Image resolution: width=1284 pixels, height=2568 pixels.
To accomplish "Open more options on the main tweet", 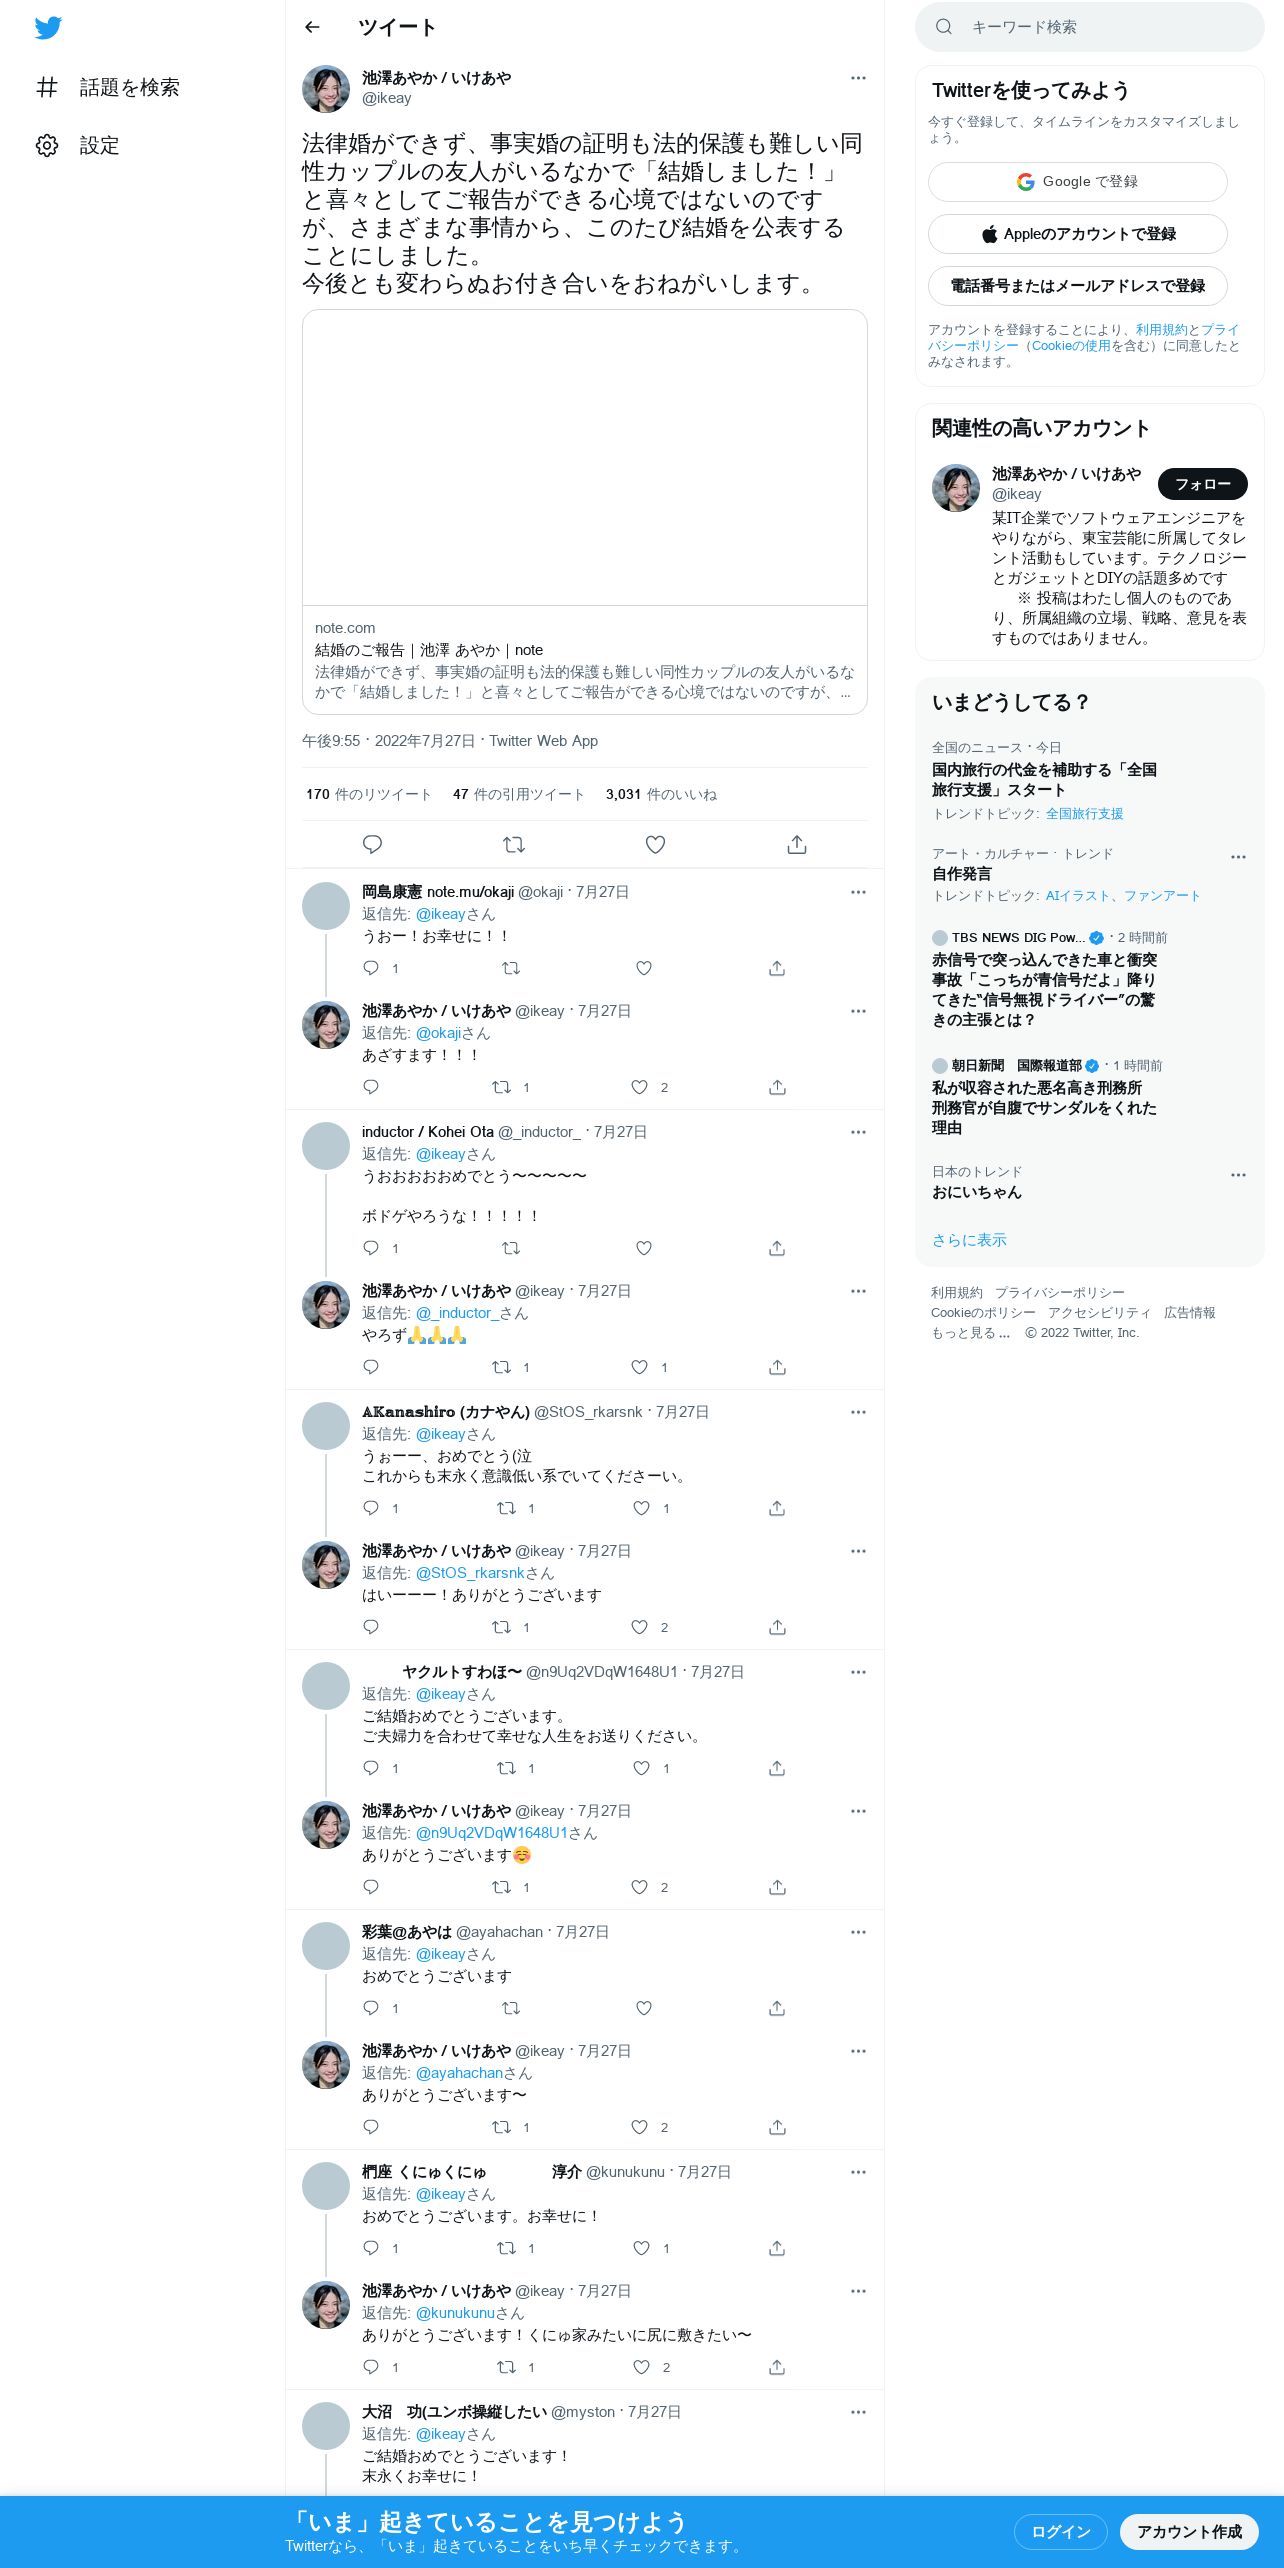I will pyautogui.click(x=858, y=78).
